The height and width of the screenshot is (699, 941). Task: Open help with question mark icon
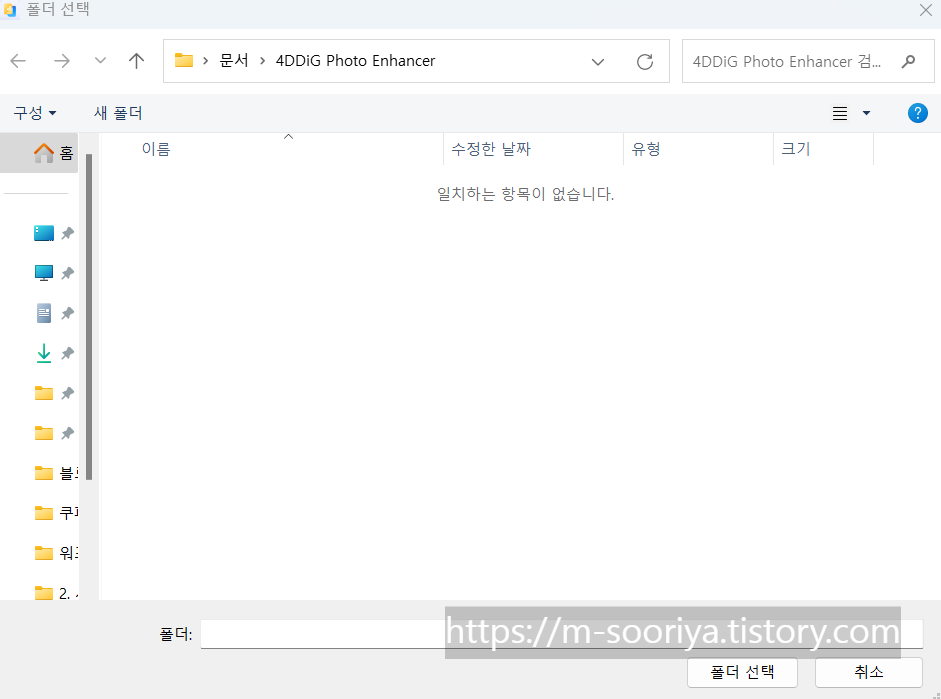[918, 113]
